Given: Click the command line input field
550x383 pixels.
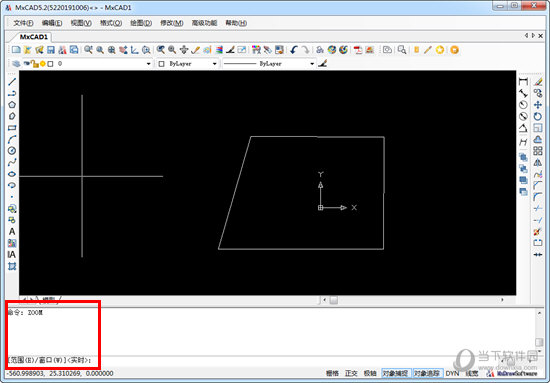Looking at the screenshot, I should click(x=270, y=361).
